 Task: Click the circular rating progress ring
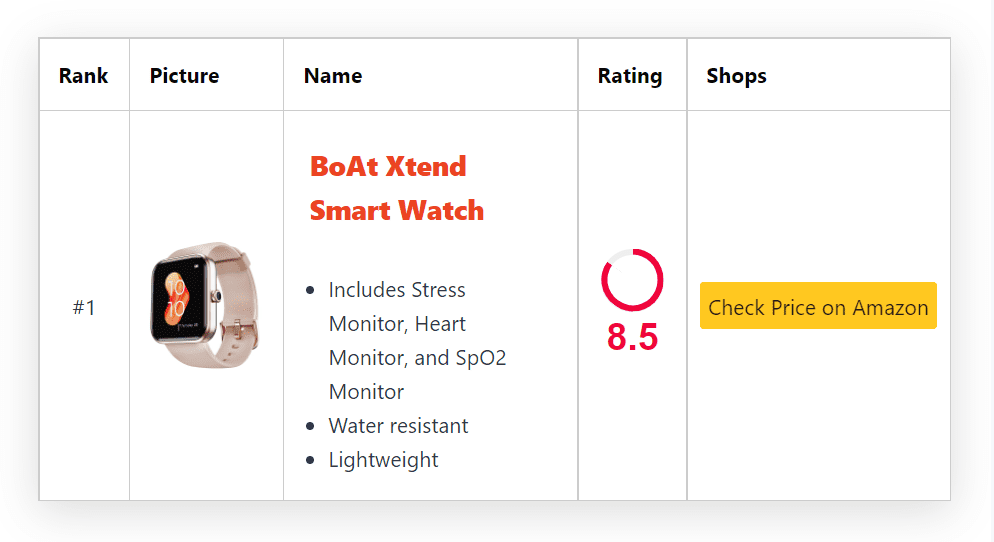pos(632,279)
